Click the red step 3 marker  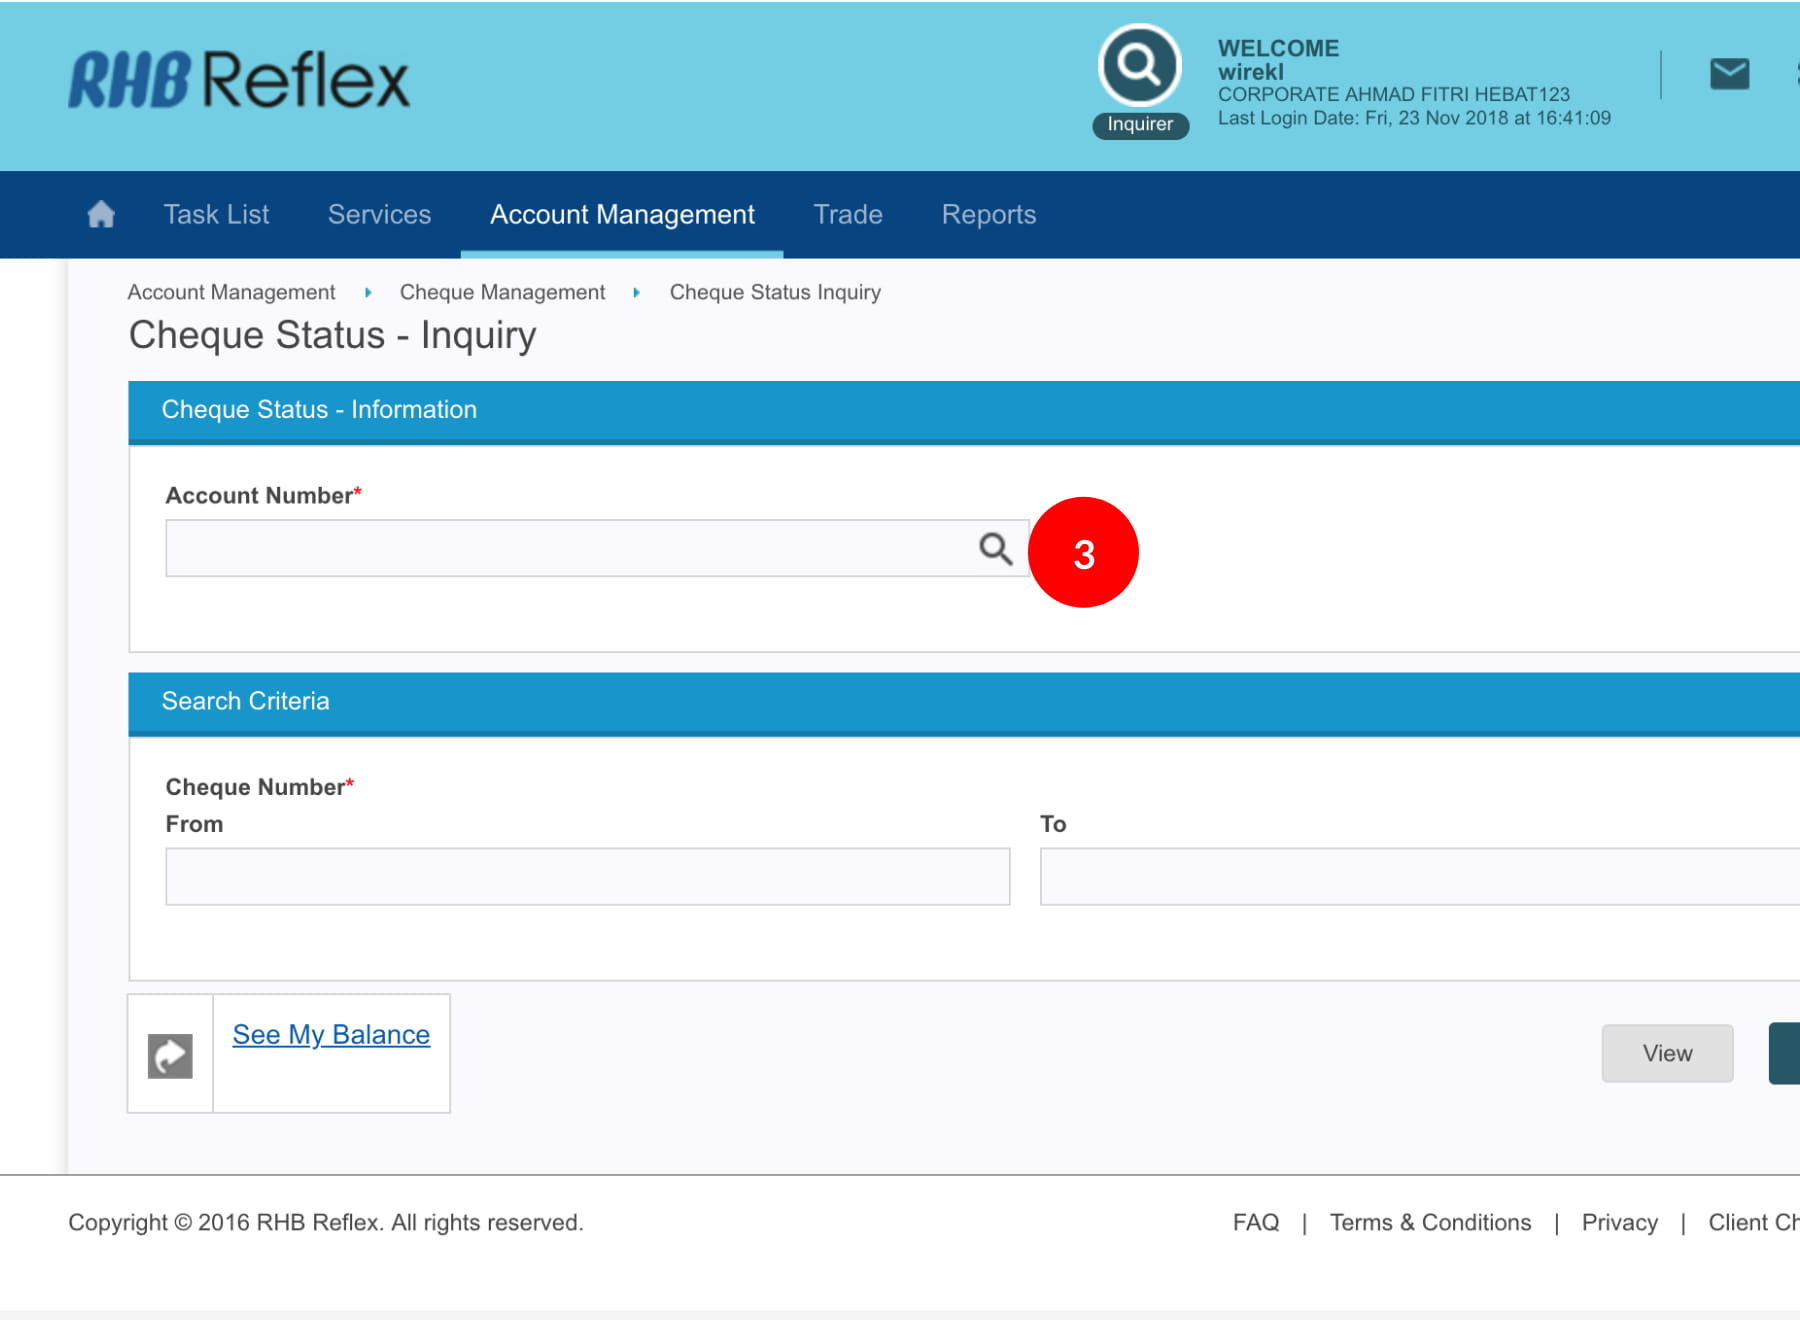pos(1083,553)
